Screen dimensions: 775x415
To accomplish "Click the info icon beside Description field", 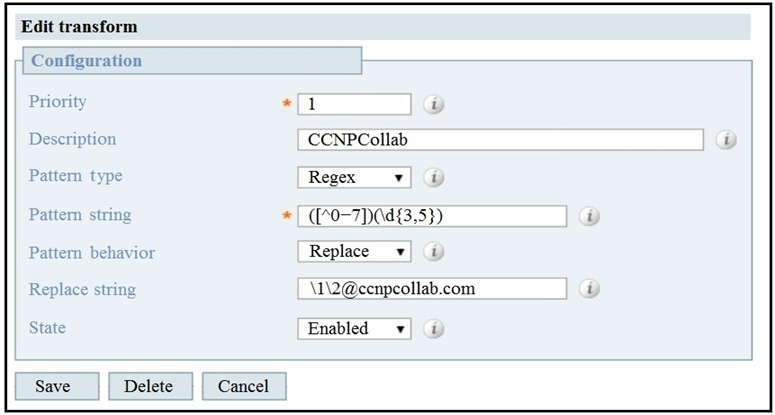I will pos(727,140).
